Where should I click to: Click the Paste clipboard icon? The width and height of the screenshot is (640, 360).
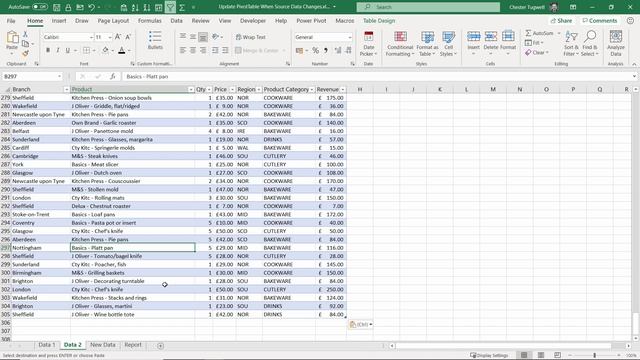tap(12, 38)
